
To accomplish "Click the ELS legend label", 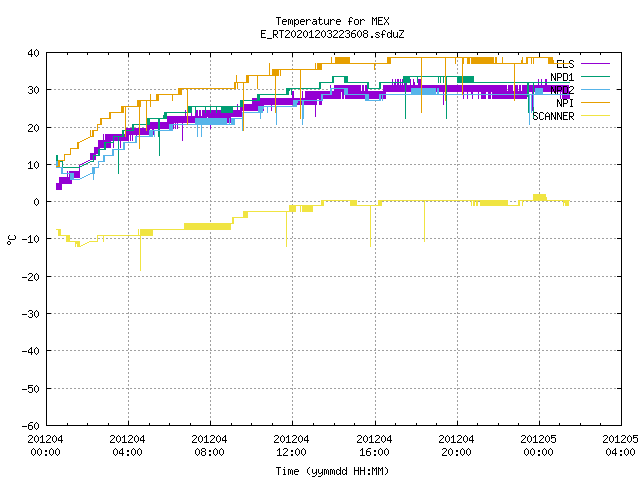I will (565, 64).
